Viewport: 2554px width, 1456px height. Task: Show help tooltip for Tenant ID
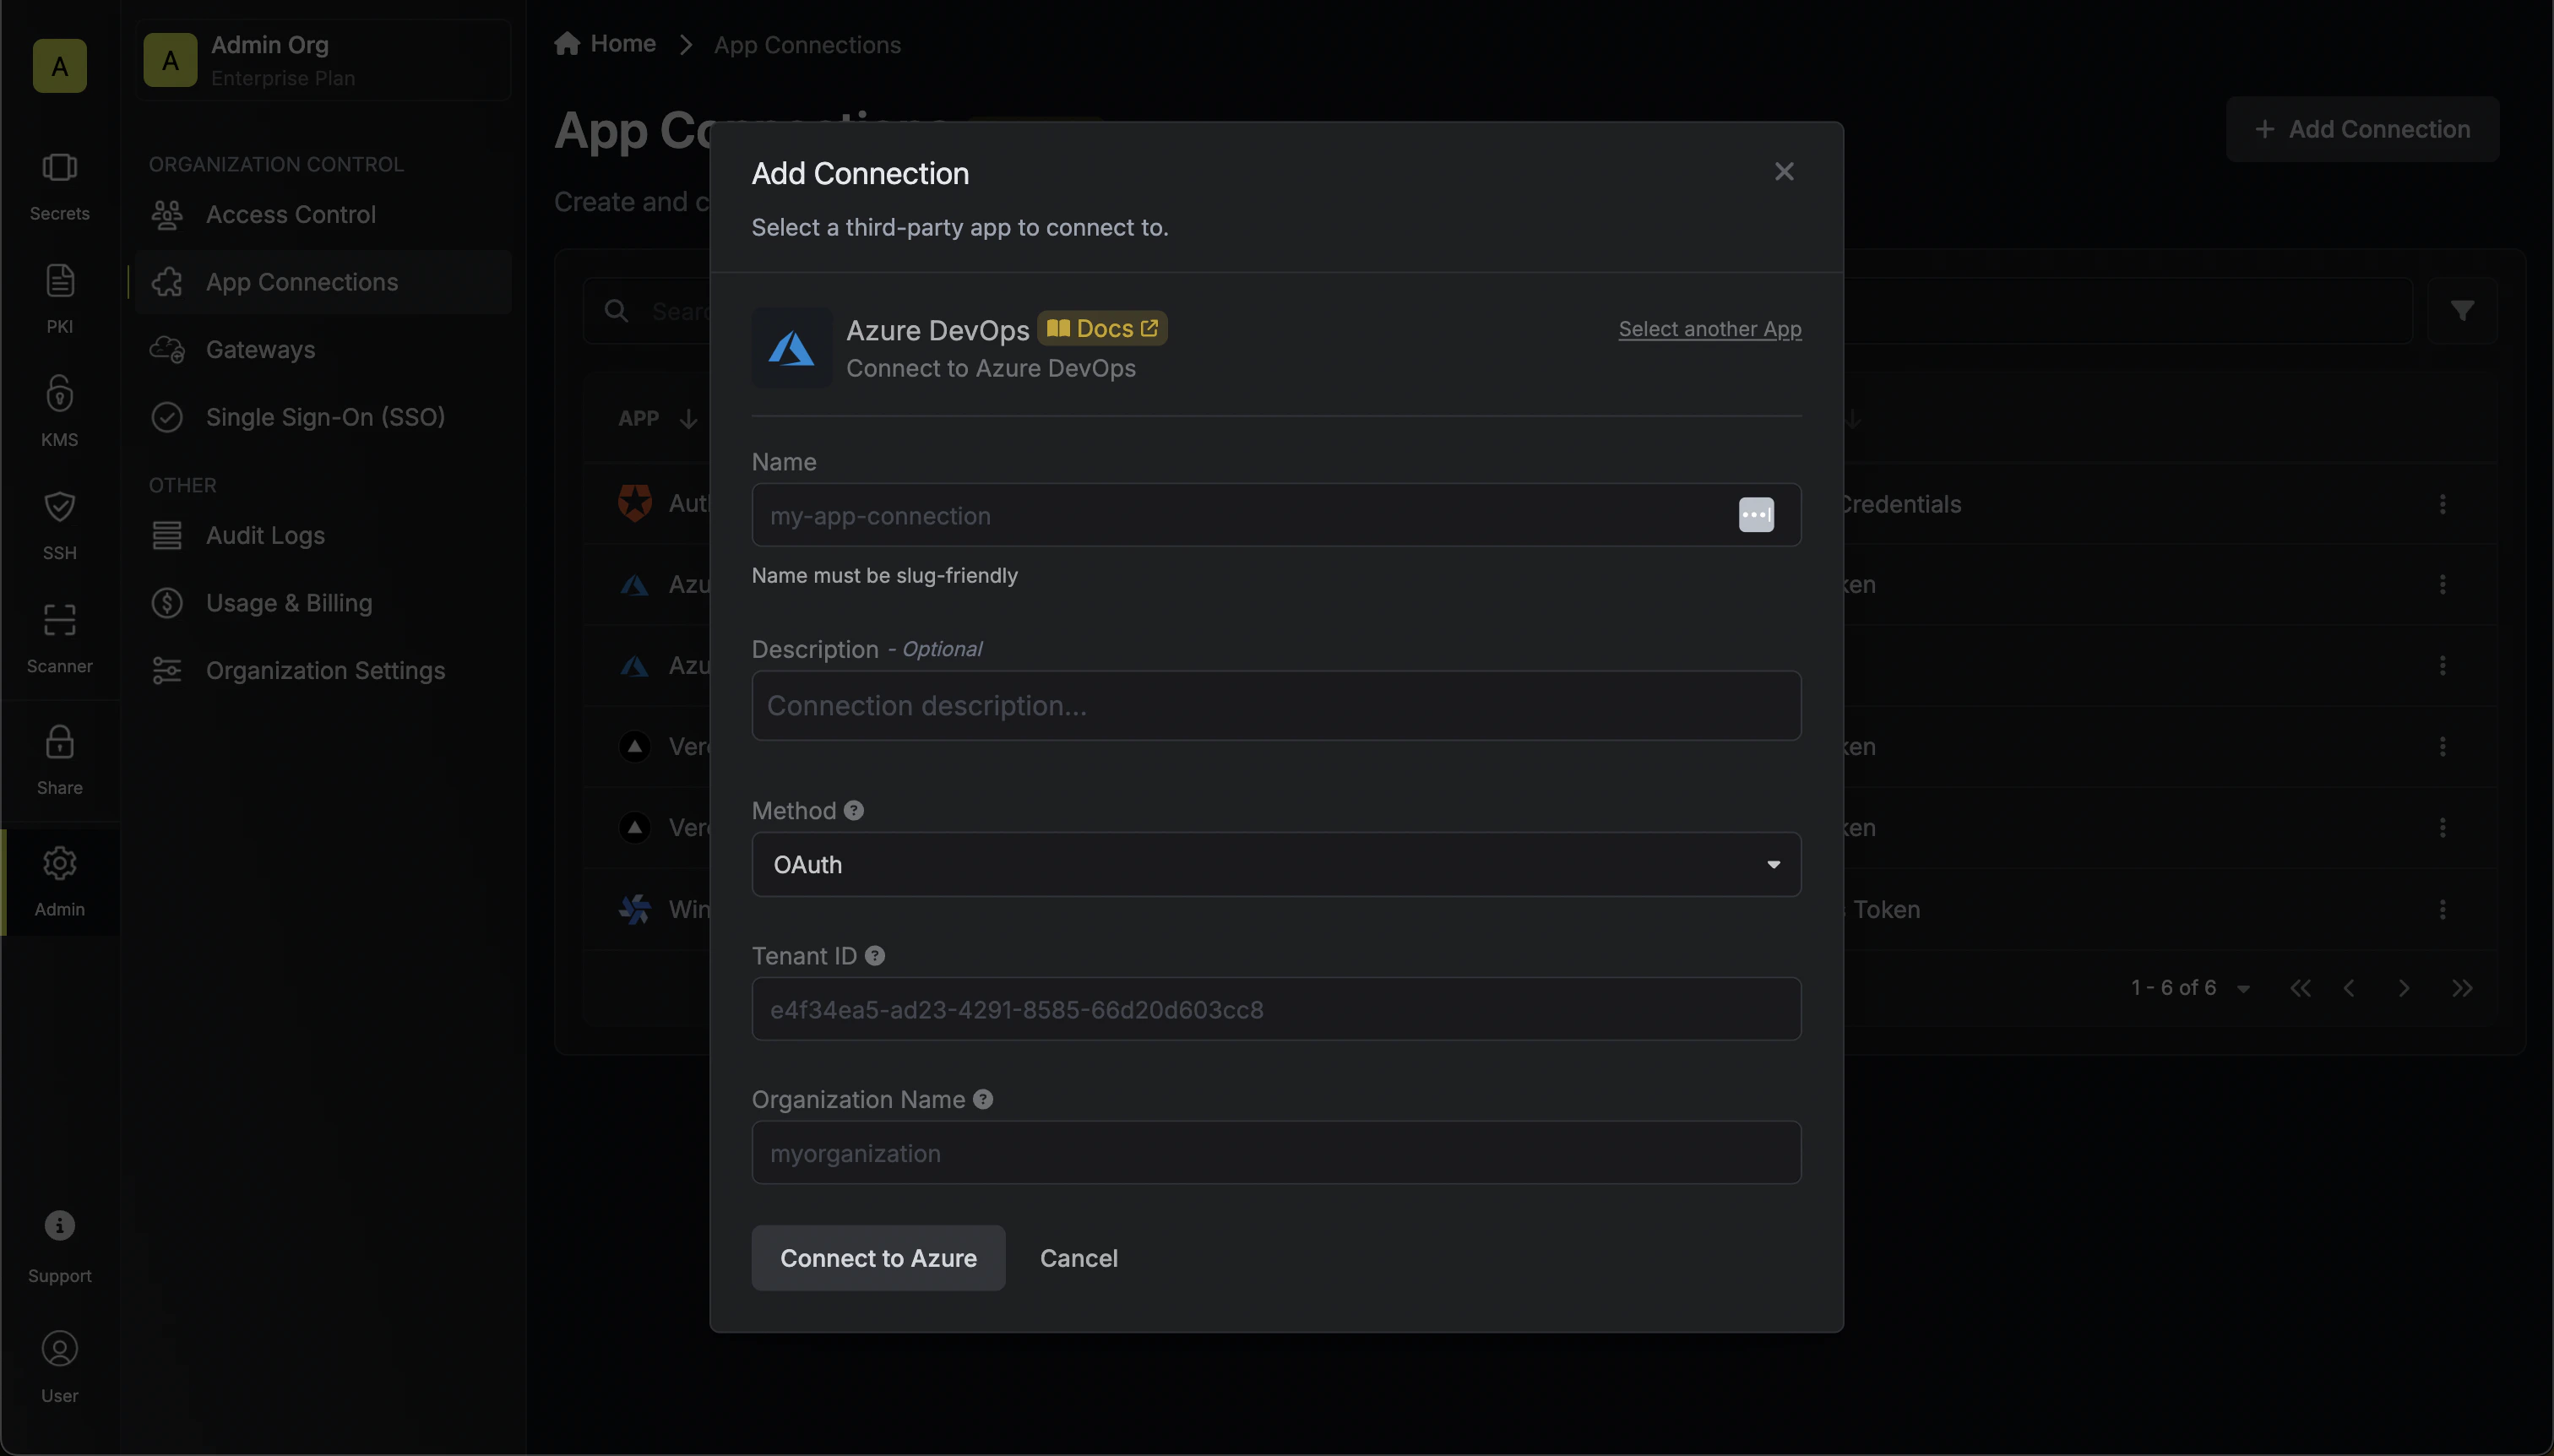[x=875, y=956]
